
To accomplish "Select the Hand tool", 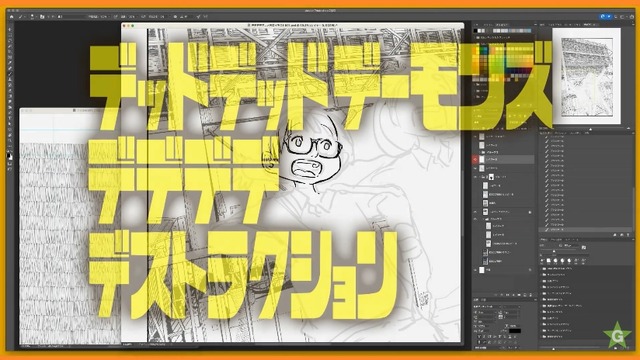I will 10,135.
